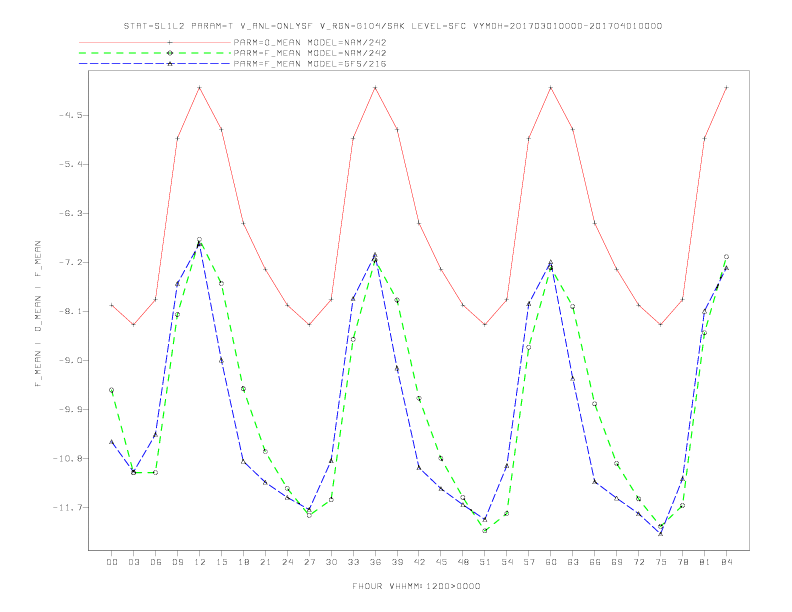Click the red O_MEAN peak point above hour 12

(x=200, y=88)
